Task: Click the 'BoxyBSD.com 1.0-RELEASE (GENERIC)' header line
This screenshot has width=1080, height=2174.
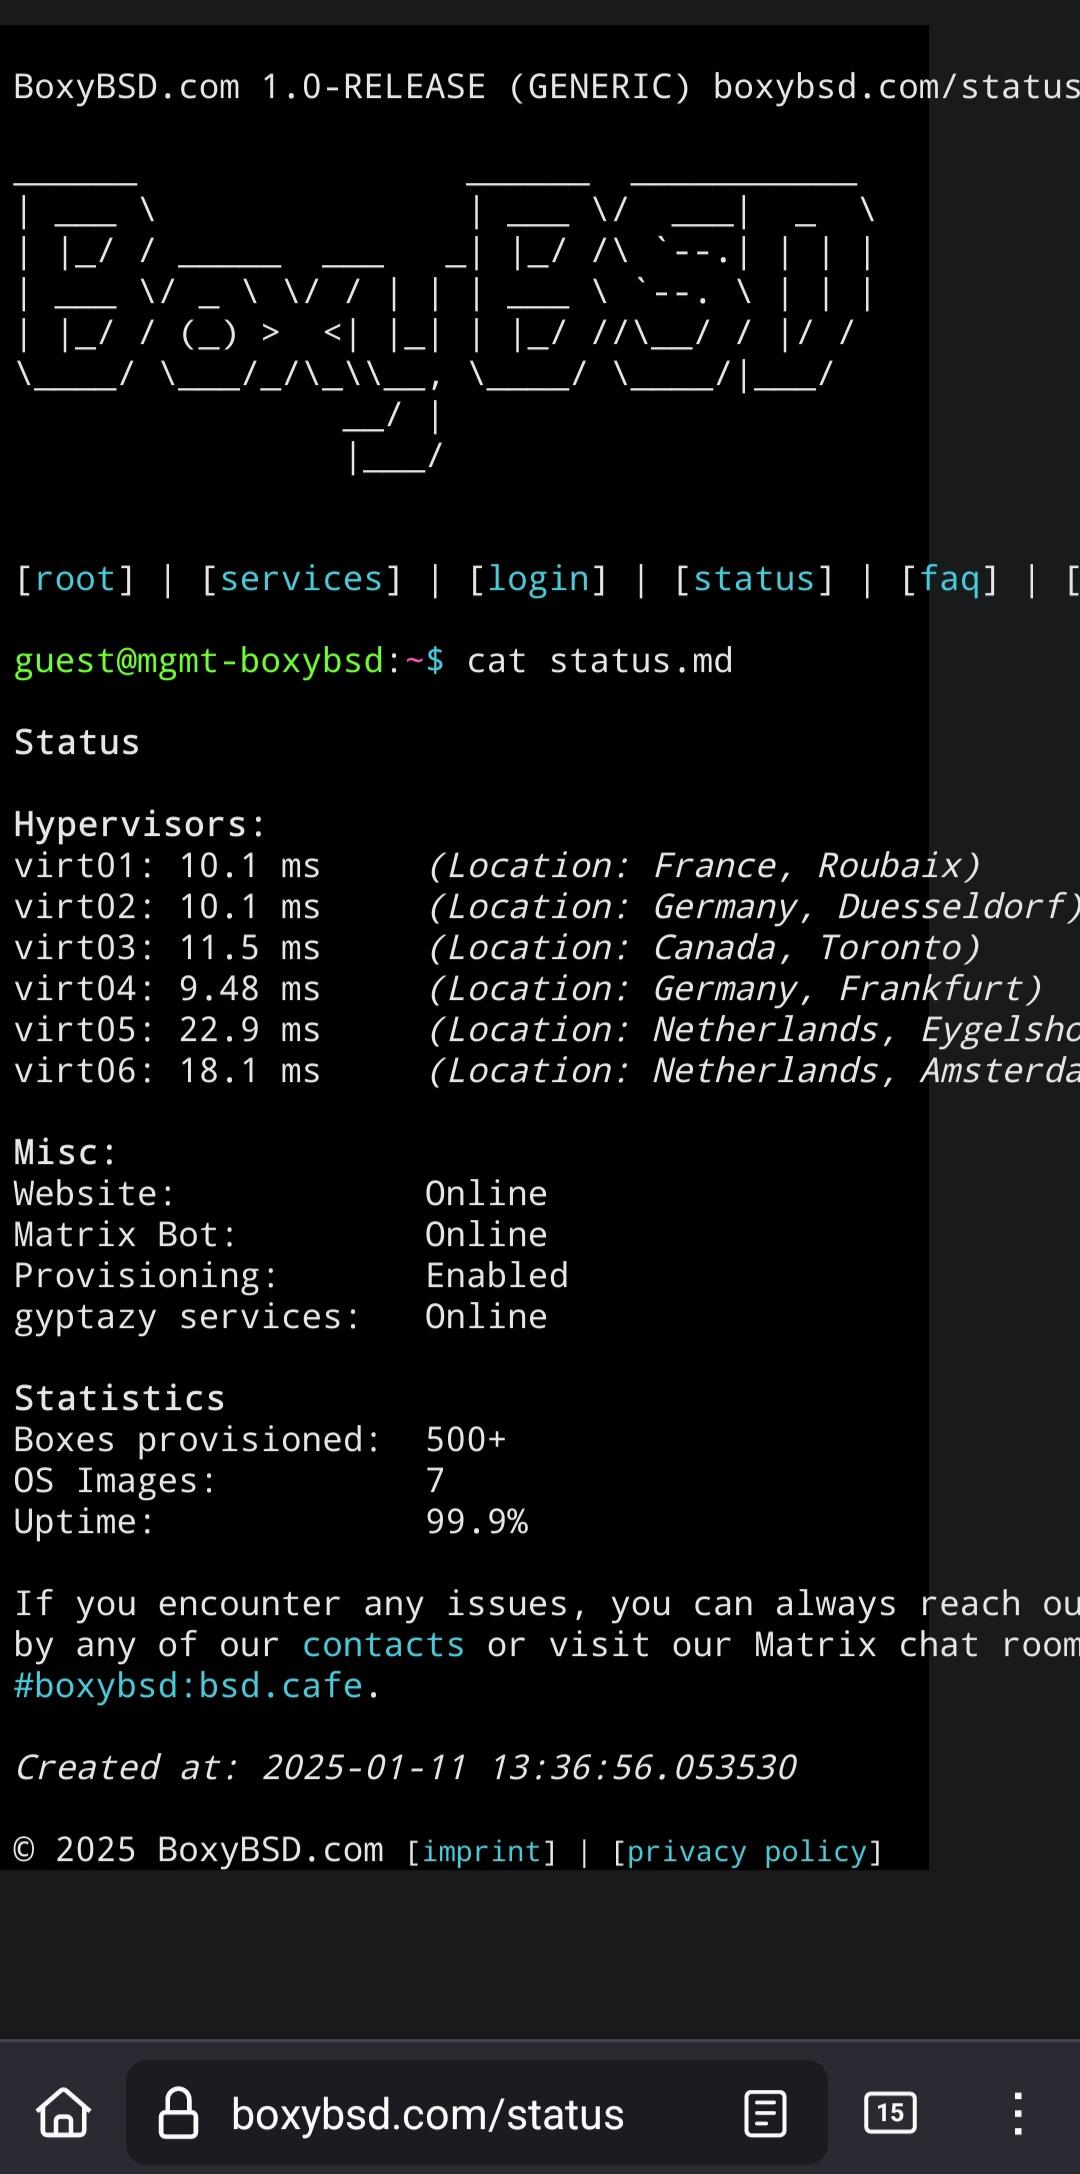Action: click(353, 87)
